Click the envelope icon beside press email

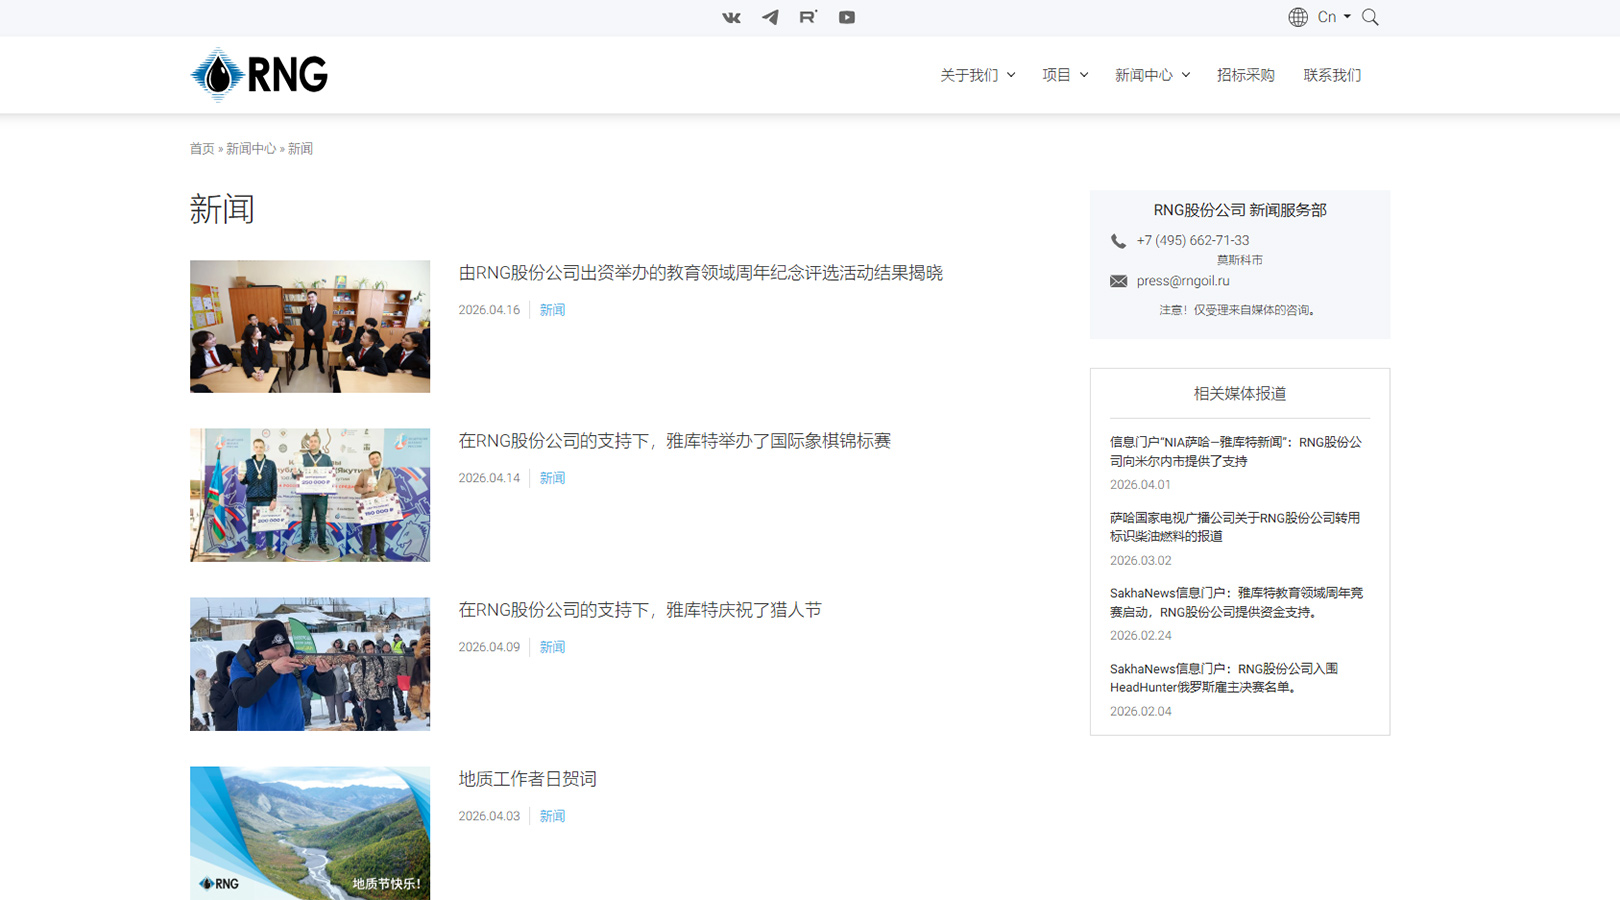(1118, 281)
